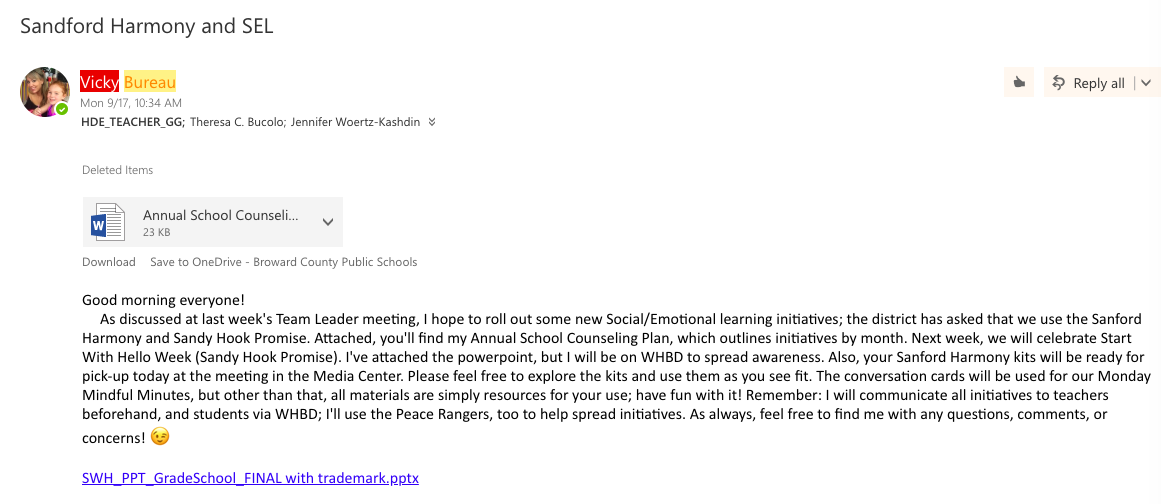Open the Reply all options dropdown arrow
Viewport: 1161px width, 504px height.
[x=1146, y=83]
